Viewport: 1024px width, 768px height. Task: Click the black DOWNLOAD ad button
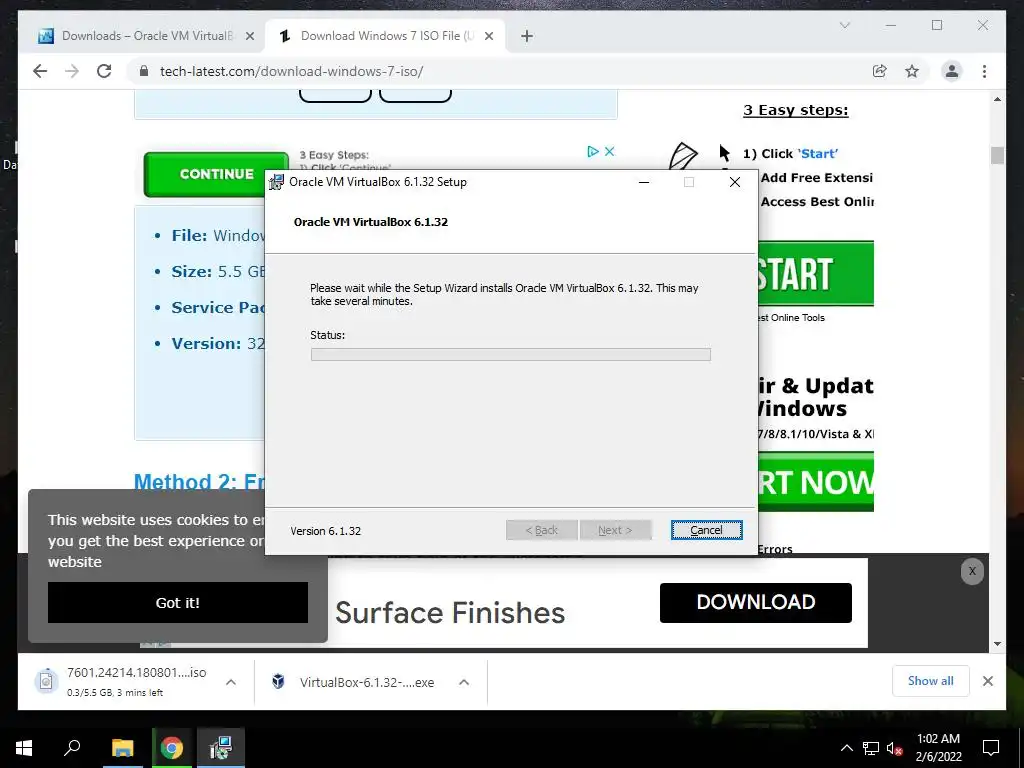tap(756, 602)
